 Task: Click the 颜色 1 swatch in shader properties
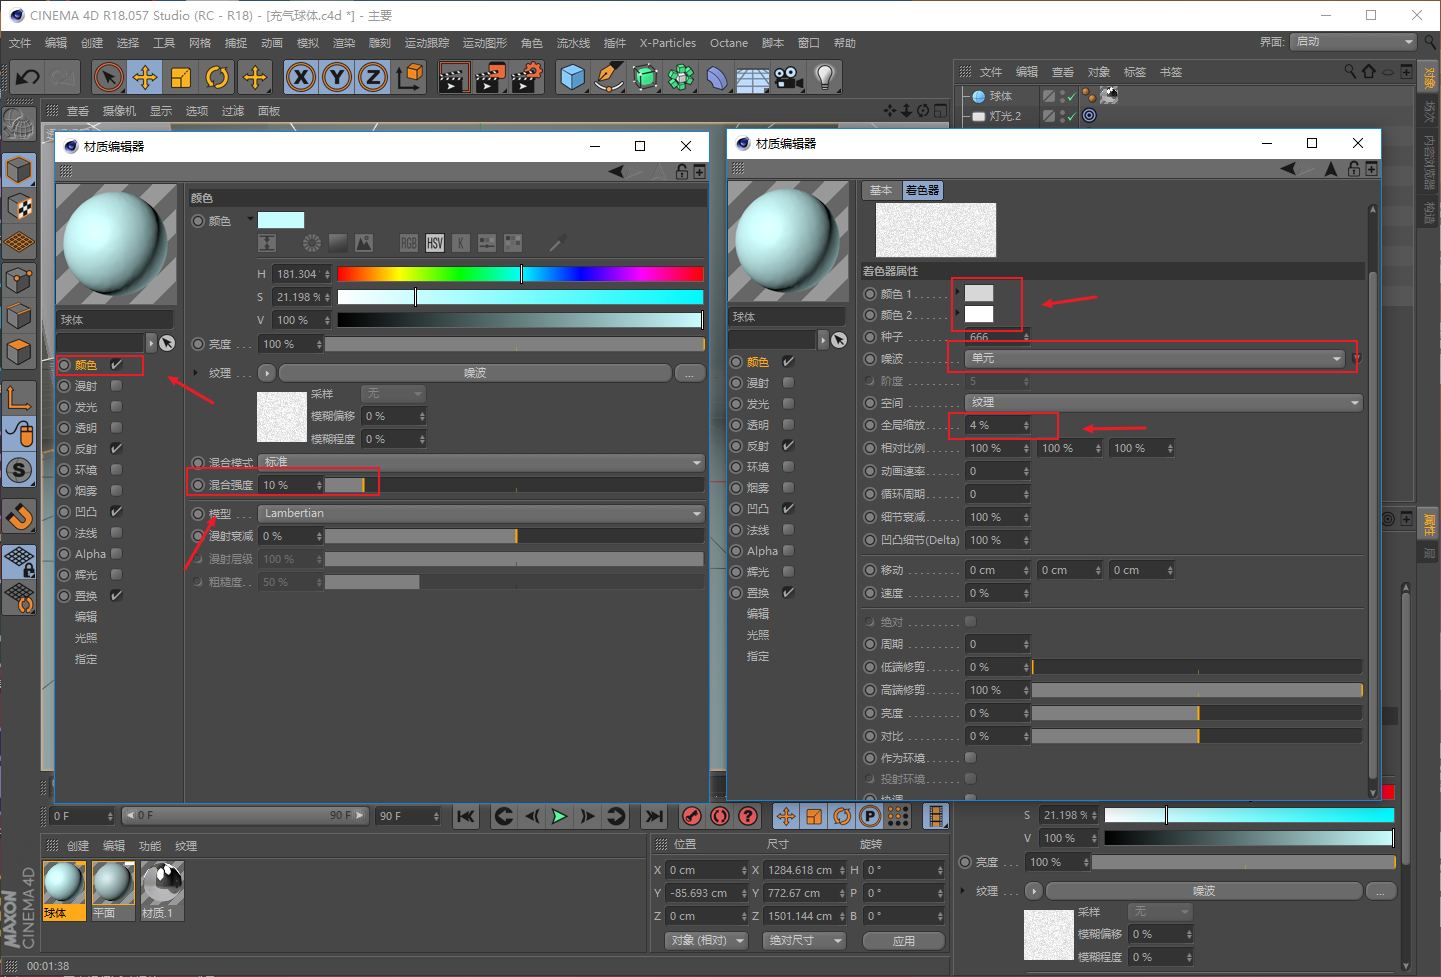point(979,293)
